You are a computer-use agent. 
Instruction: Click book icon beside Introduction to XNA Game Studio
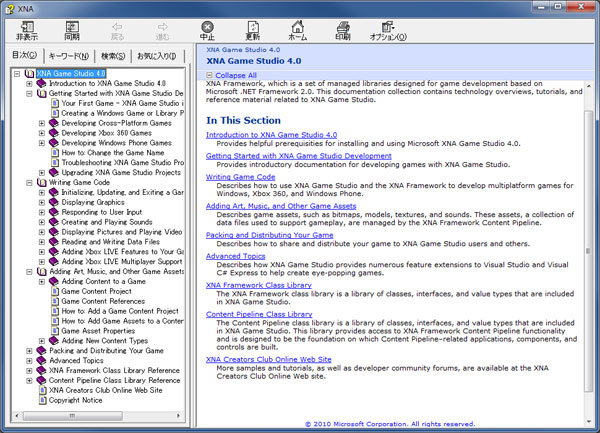coord(41,83)
